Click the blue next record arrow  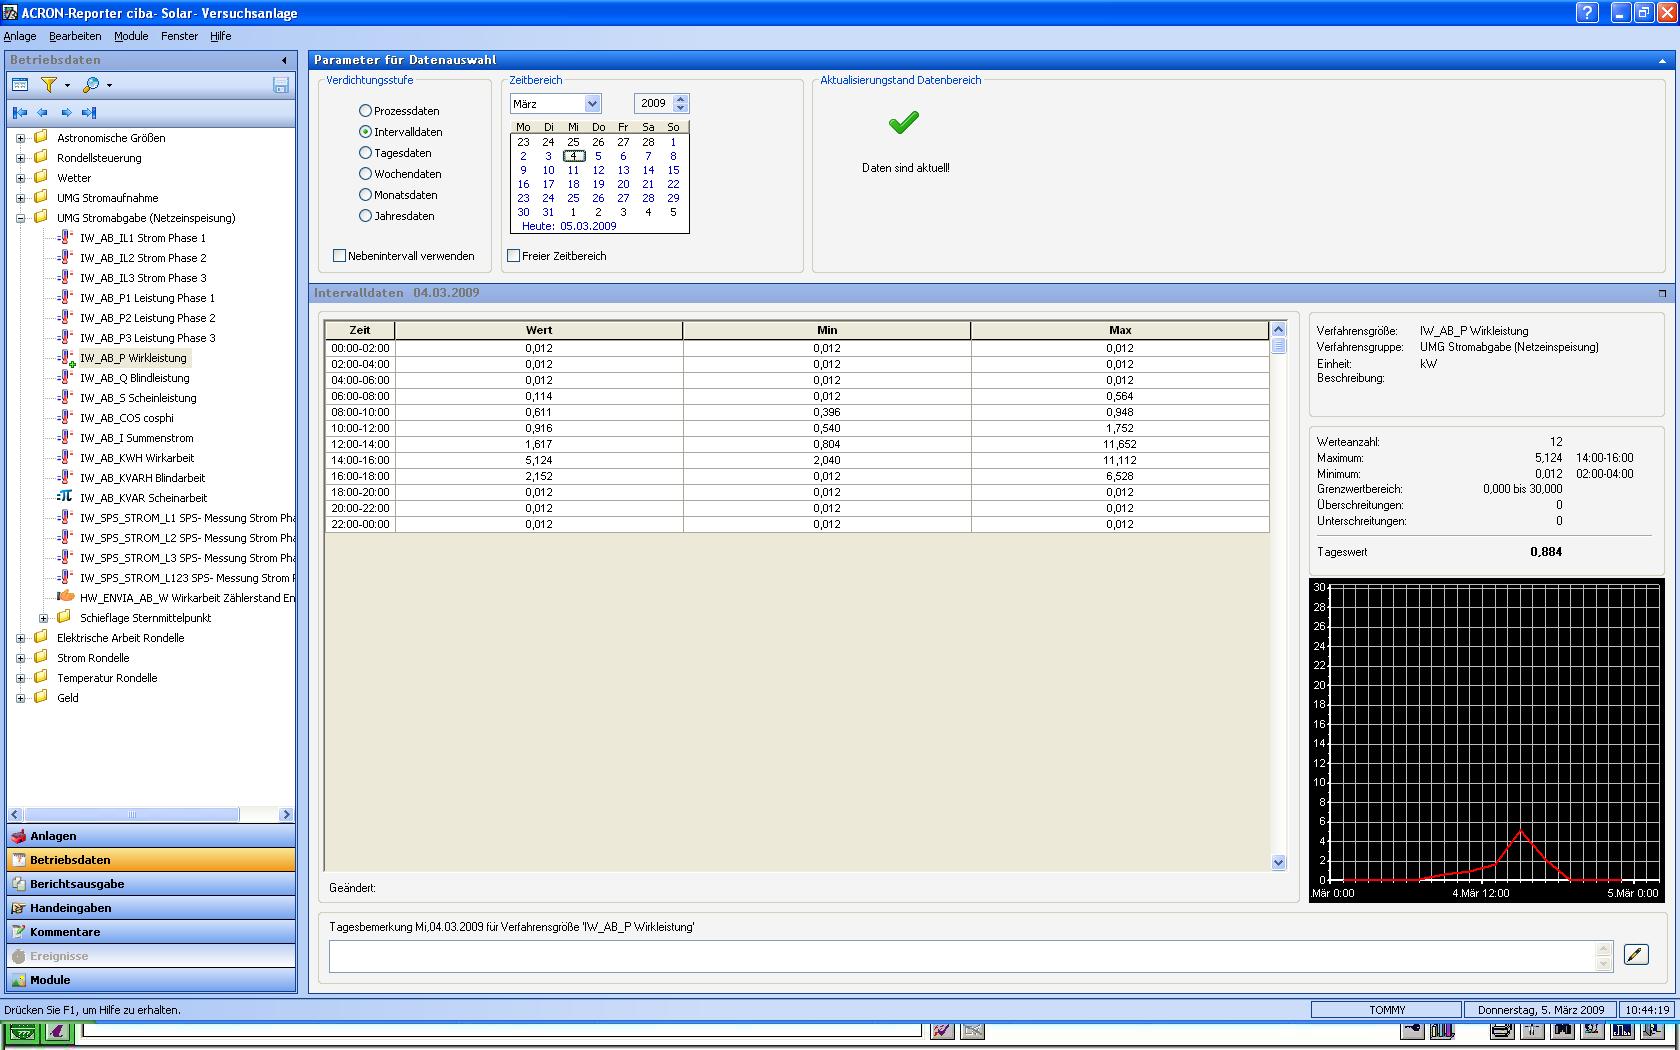coord(66,113)
